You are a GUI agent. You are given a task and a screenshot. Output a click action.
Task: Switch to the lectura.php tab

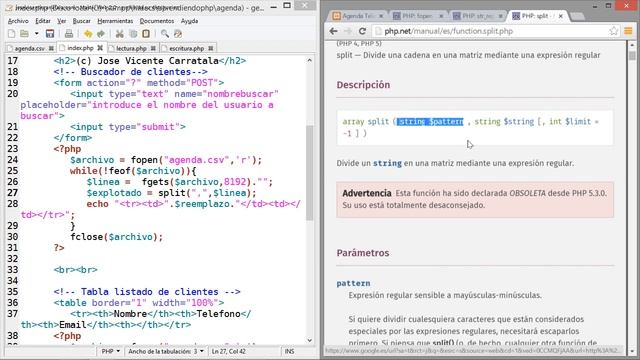[131, 48]
